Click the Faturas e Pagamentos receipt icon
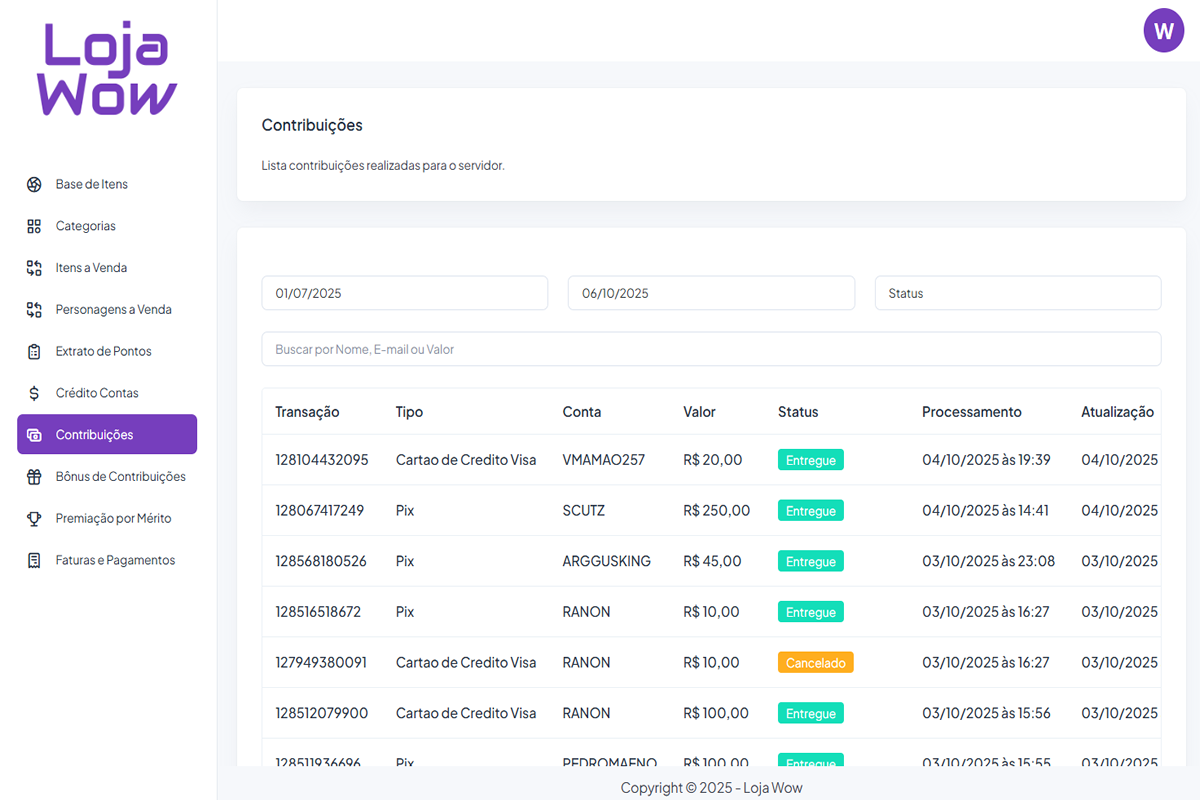The width and height of the screenshot is (1200, 800). 34,560
